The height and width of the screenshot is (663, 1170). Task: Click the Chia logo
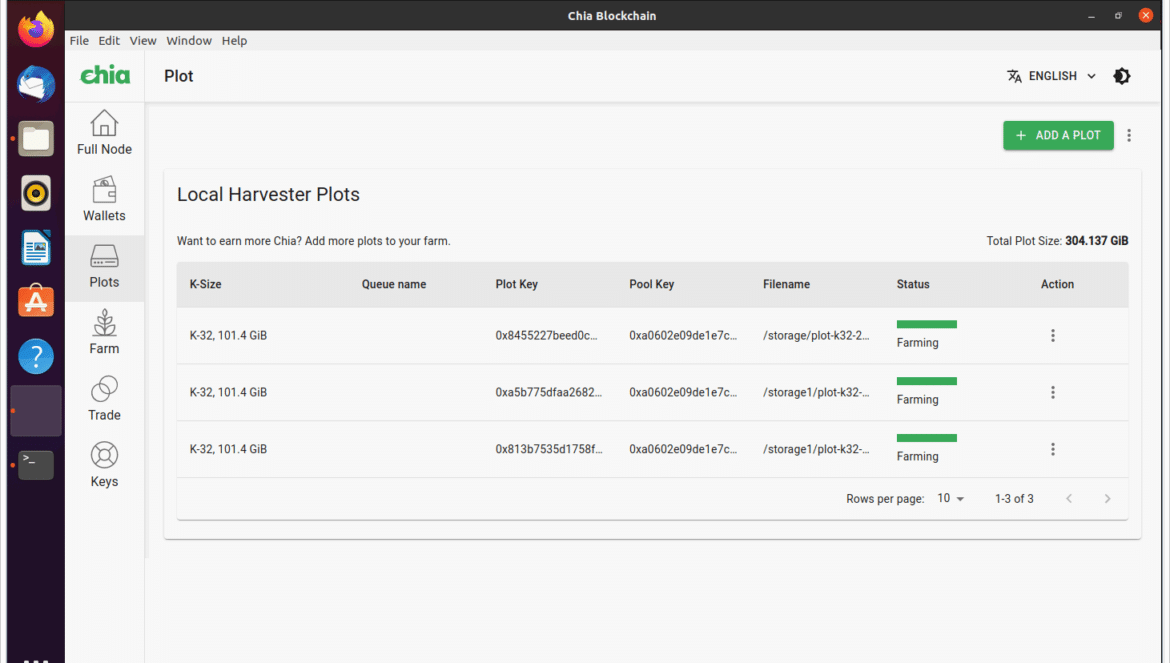click(105, 75)
